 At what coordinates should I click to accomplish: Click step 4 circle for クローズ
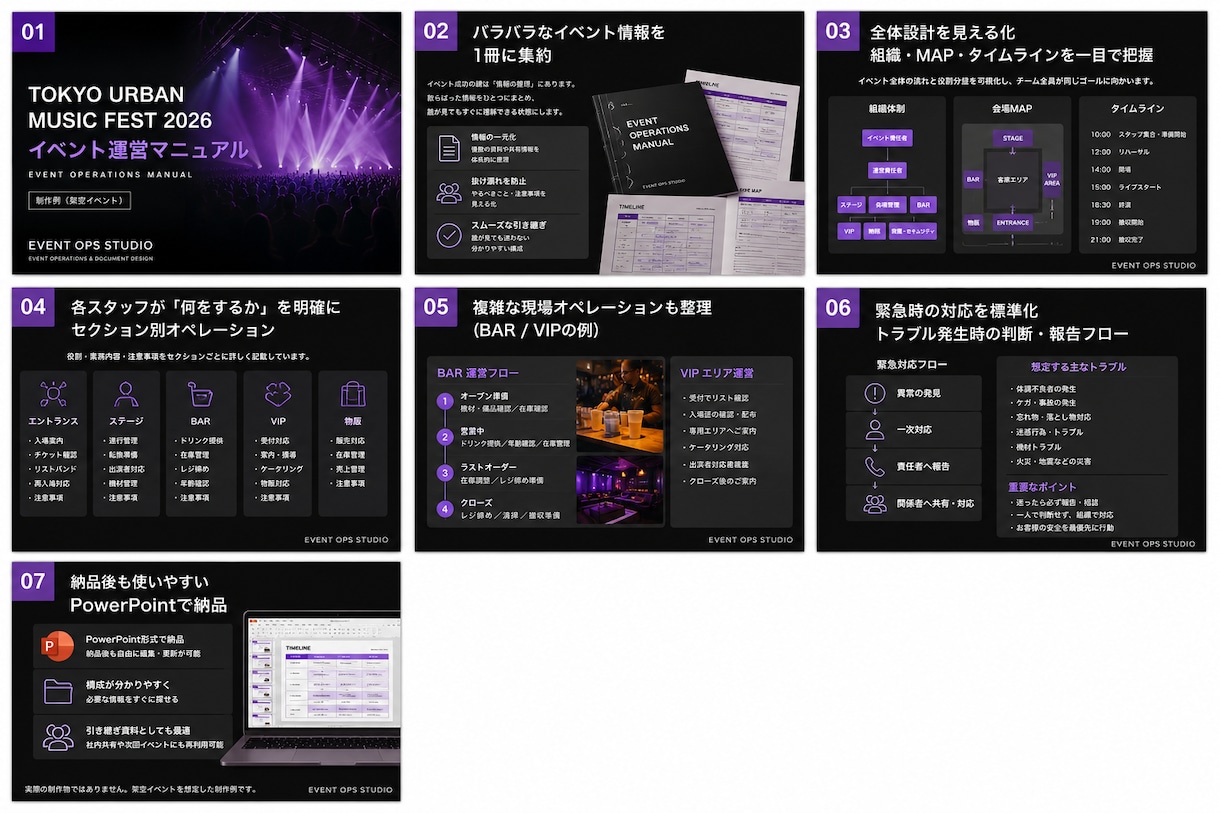(446, 509)
